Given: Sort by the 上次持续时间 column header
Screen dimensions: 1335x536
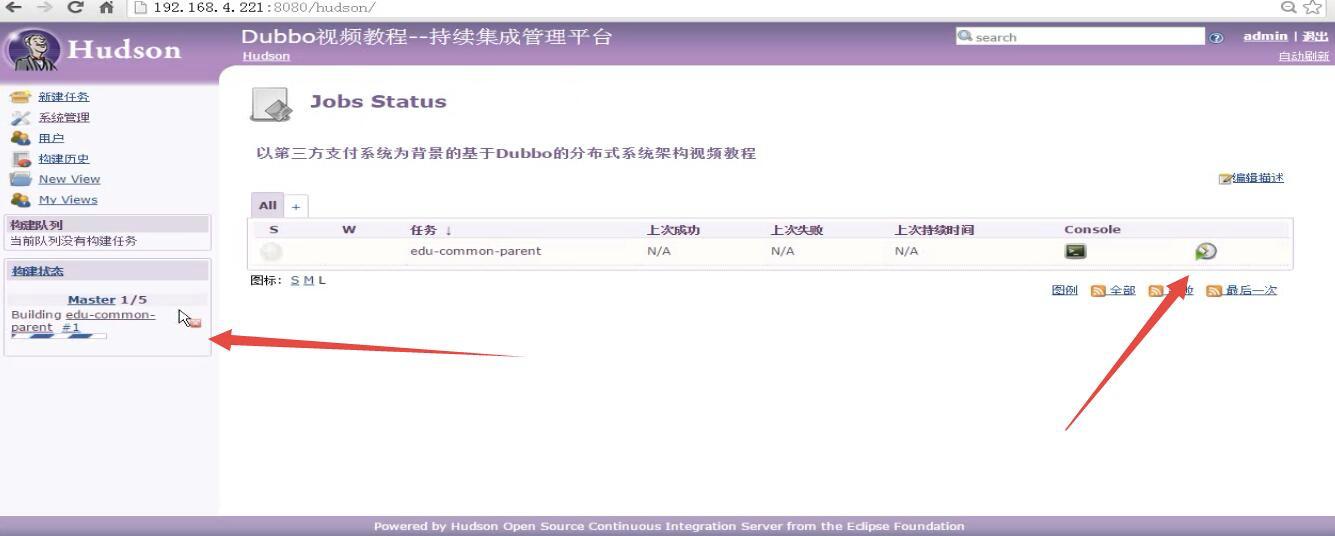Looking at the screenshot, I should click(x=934, y=230).
